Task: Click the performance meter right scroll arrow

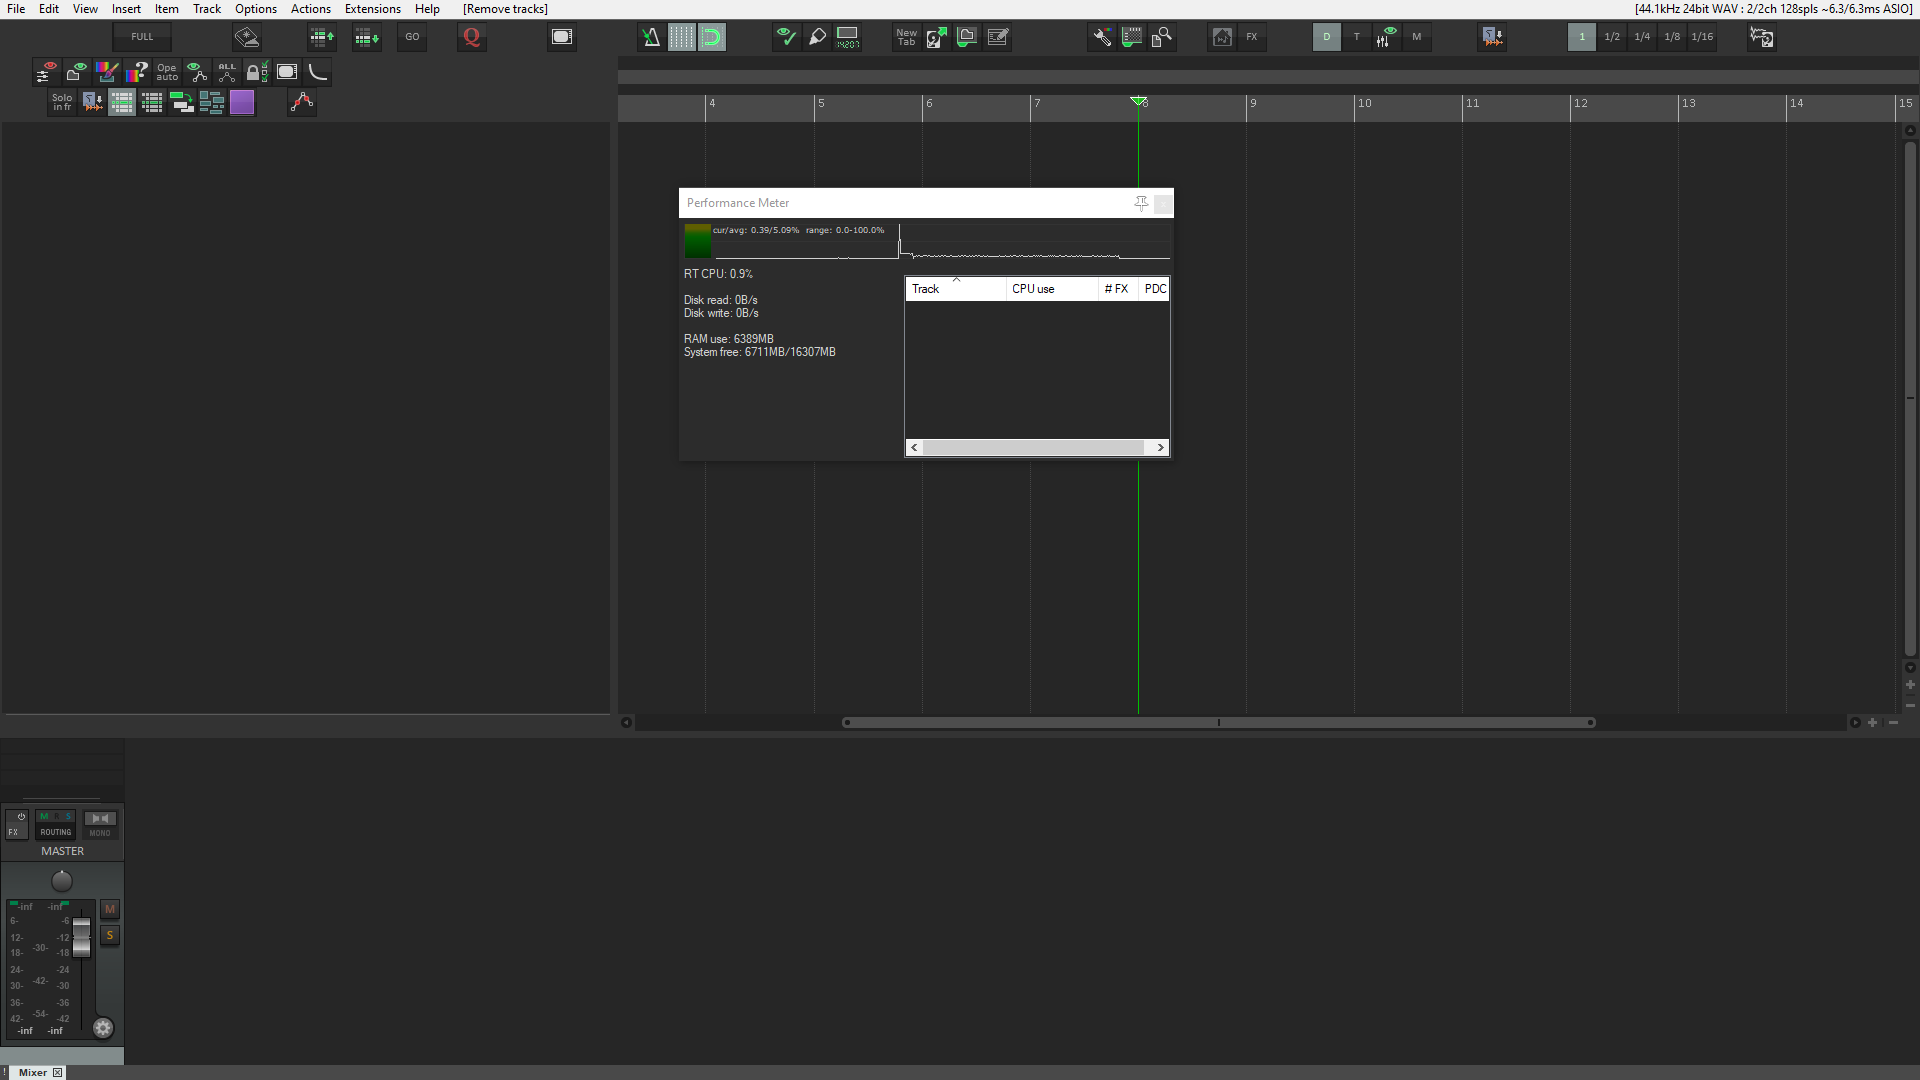Action: 1160,448
